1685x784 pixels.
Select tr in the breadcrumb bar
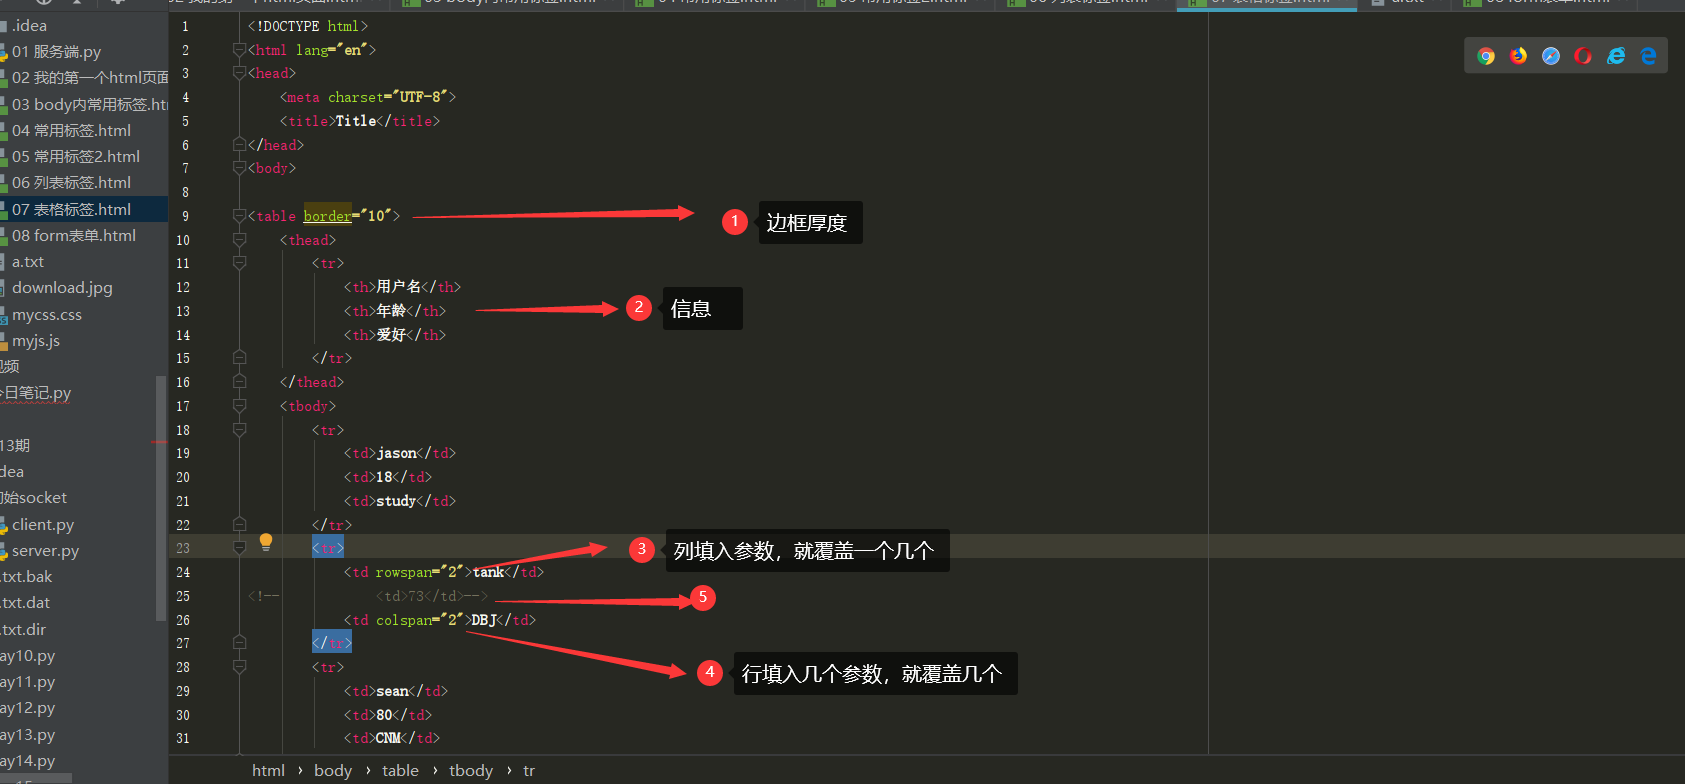(529, 770)
